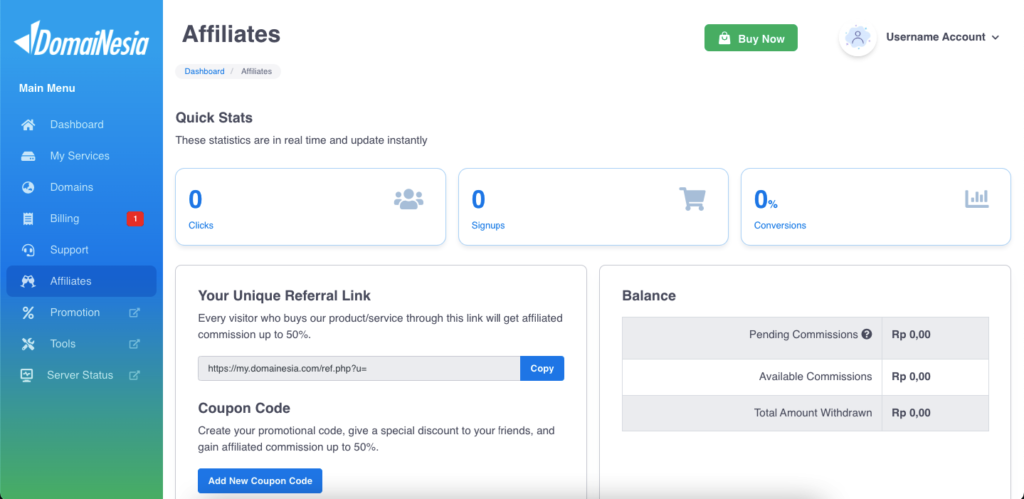Select the Affiliates menu item
The image size is (1024, 499).
(x=82, y=282)
